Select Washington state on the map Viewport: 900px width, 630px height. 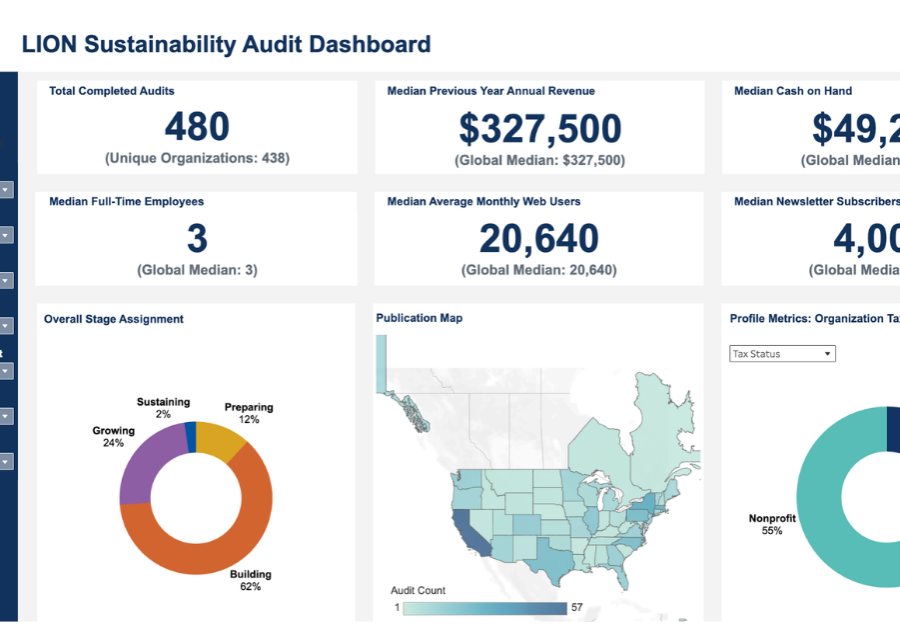468,481
